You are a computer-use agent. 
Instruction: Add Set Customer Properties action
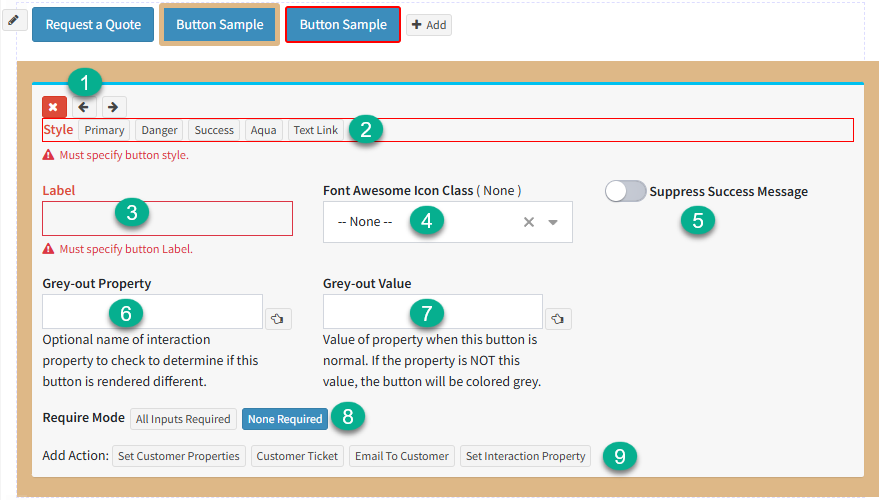coord(179,456)
